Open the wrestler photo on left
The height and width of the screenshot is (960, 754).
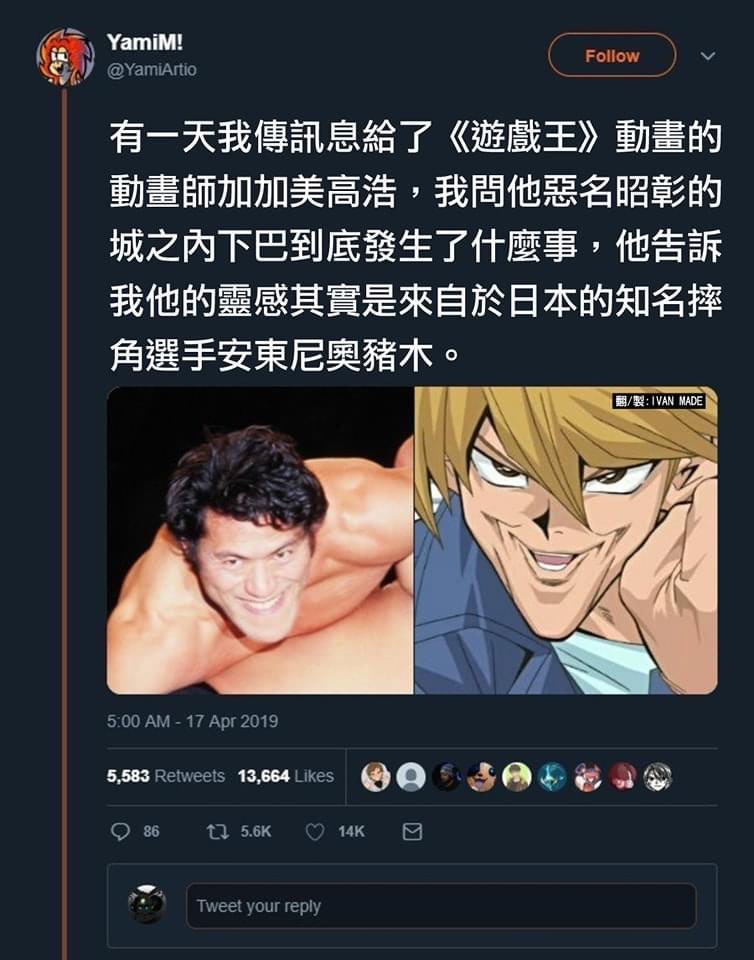pyautogui.click(x=260, y=541)
